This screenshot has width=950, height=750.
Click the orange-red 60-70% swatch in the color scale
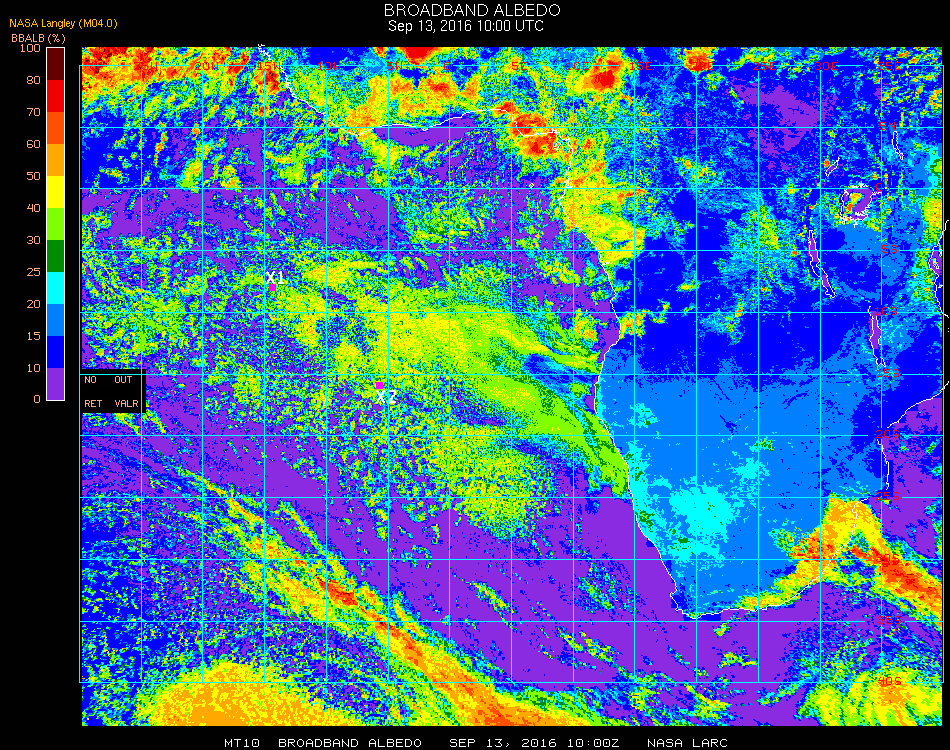pyautogui.click(x=55, y=128)
